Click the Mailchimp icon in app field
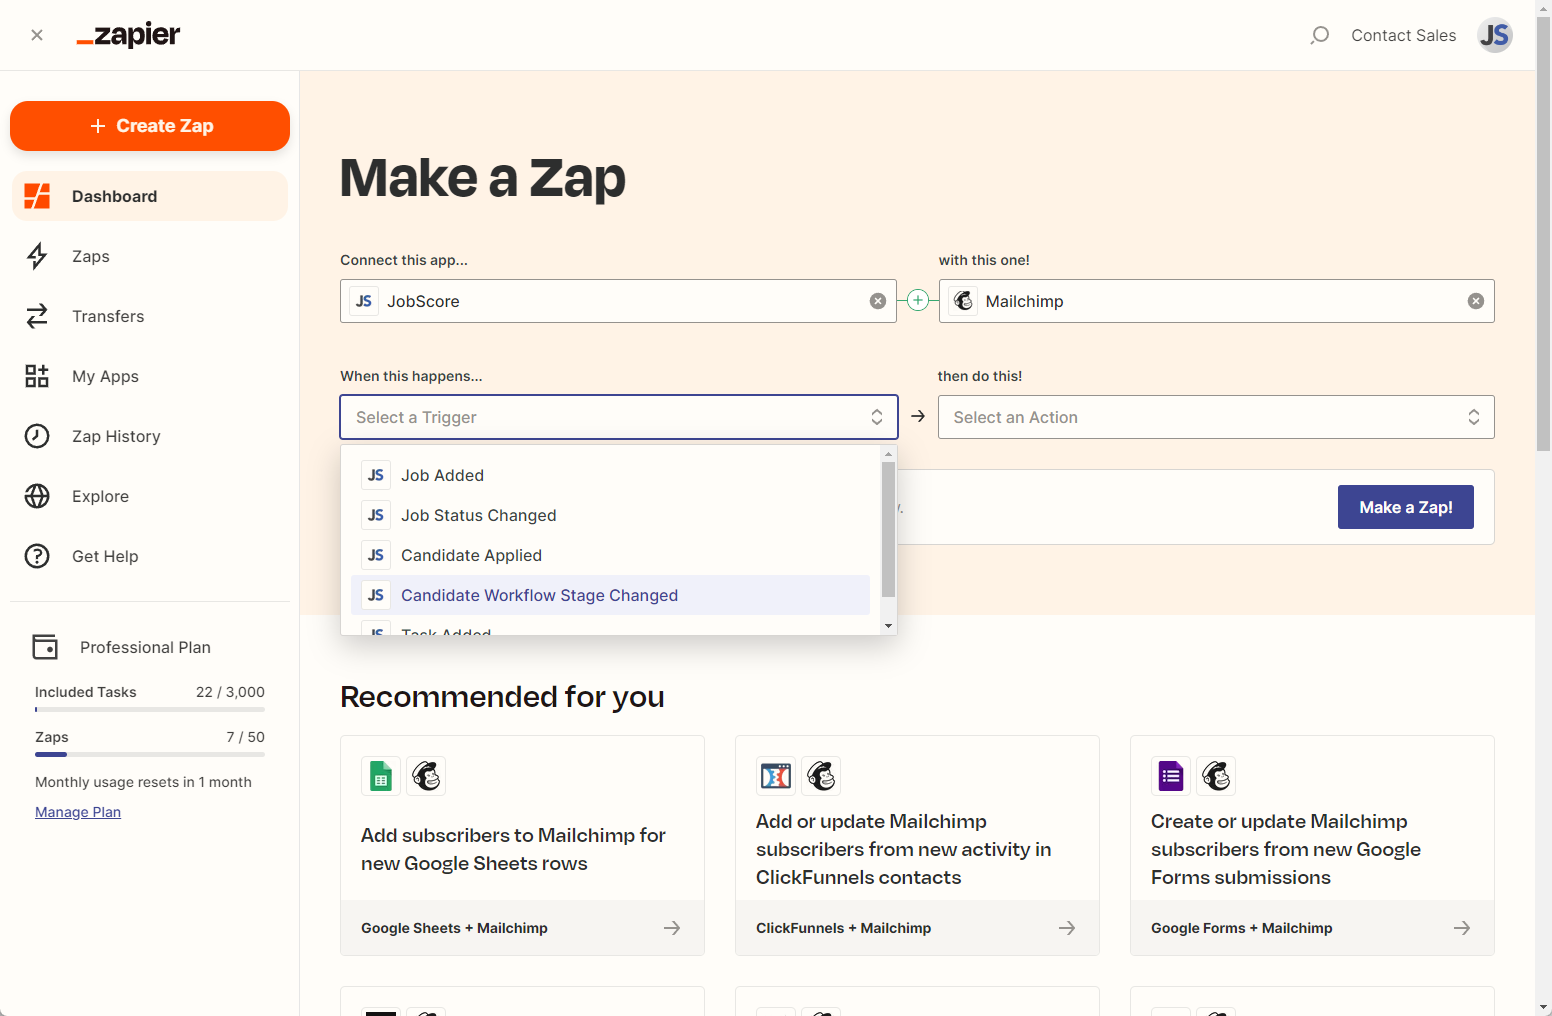This screenshot has width=1552, height=1016. coord(963,301)
